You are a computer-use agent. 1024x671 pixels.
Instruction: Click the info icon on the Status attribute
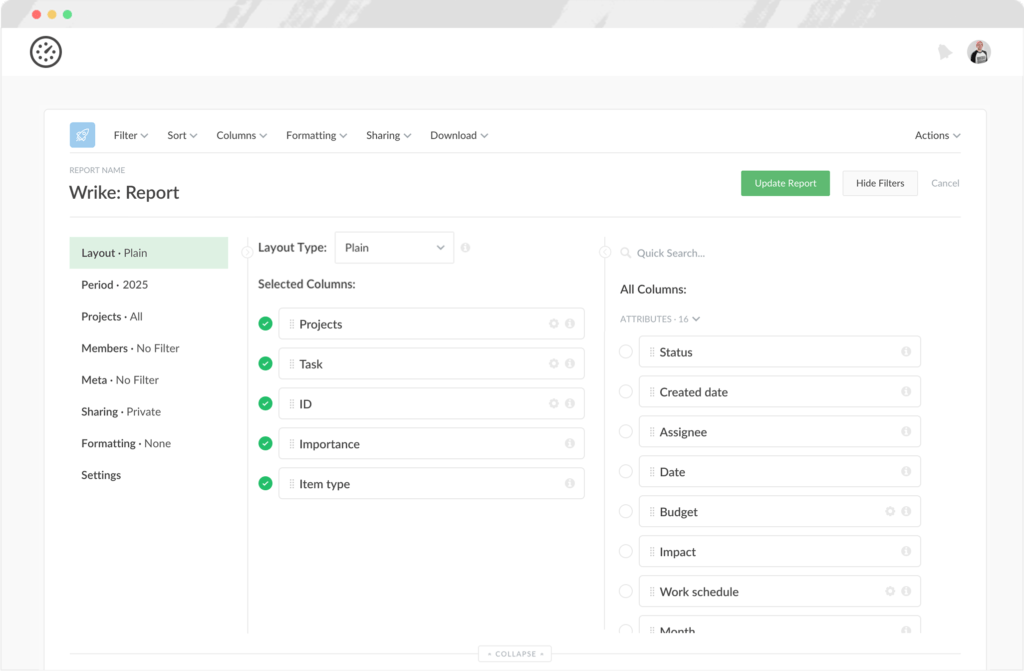[907, 350]
